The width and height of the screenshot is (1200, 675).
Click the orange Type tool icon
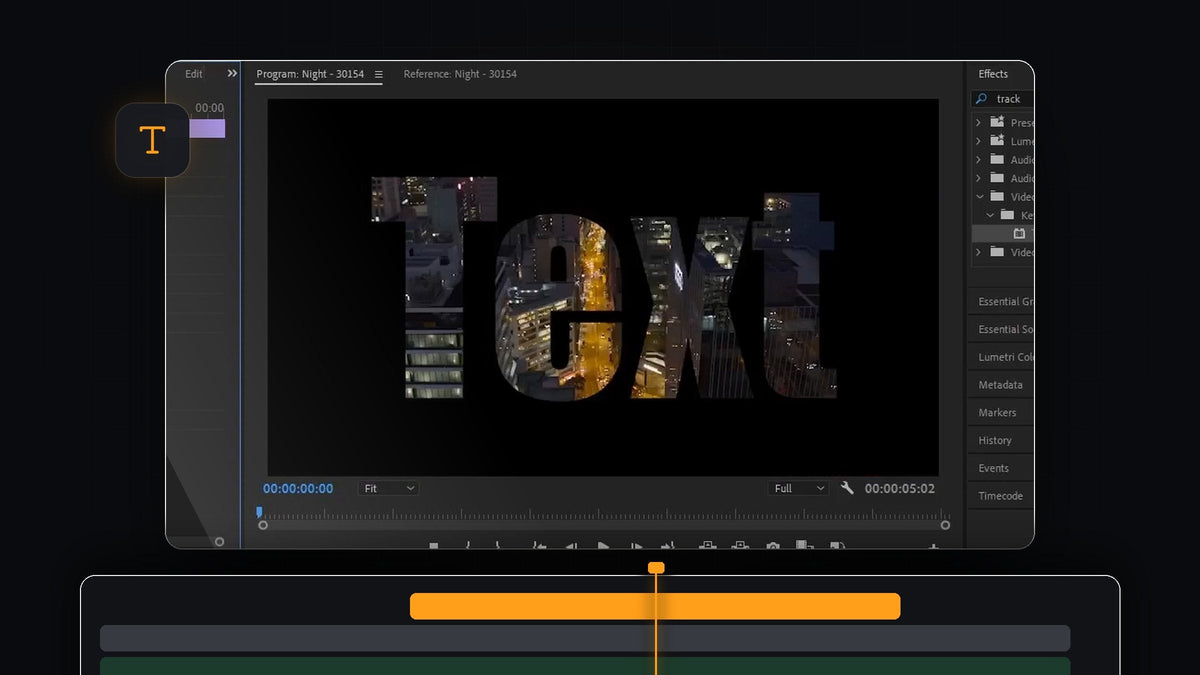(152, 140)
